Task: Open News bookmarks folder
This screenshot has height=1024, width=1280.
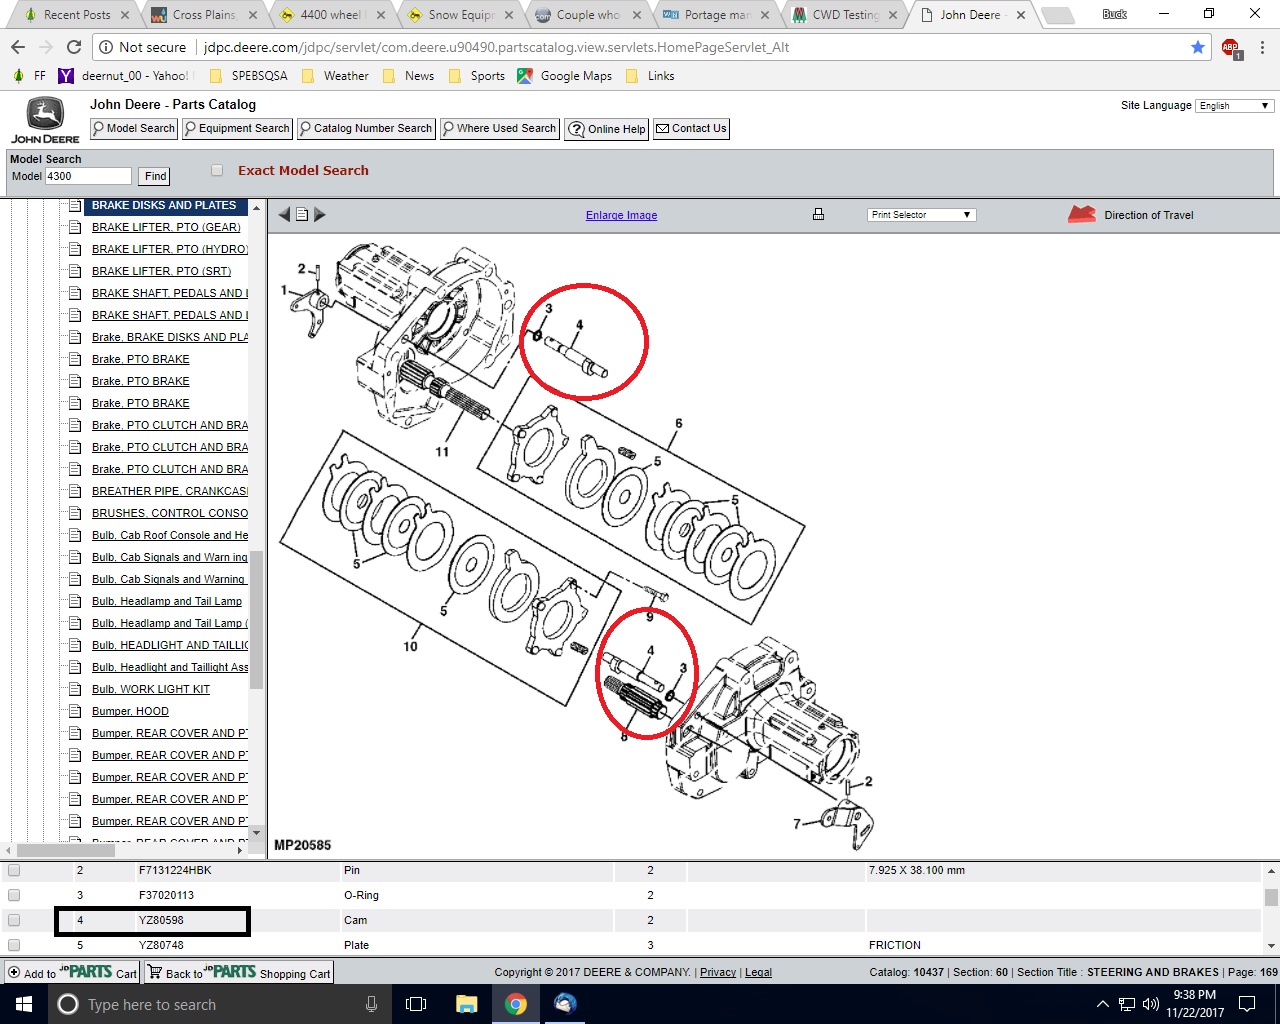Action: point(410,76)
